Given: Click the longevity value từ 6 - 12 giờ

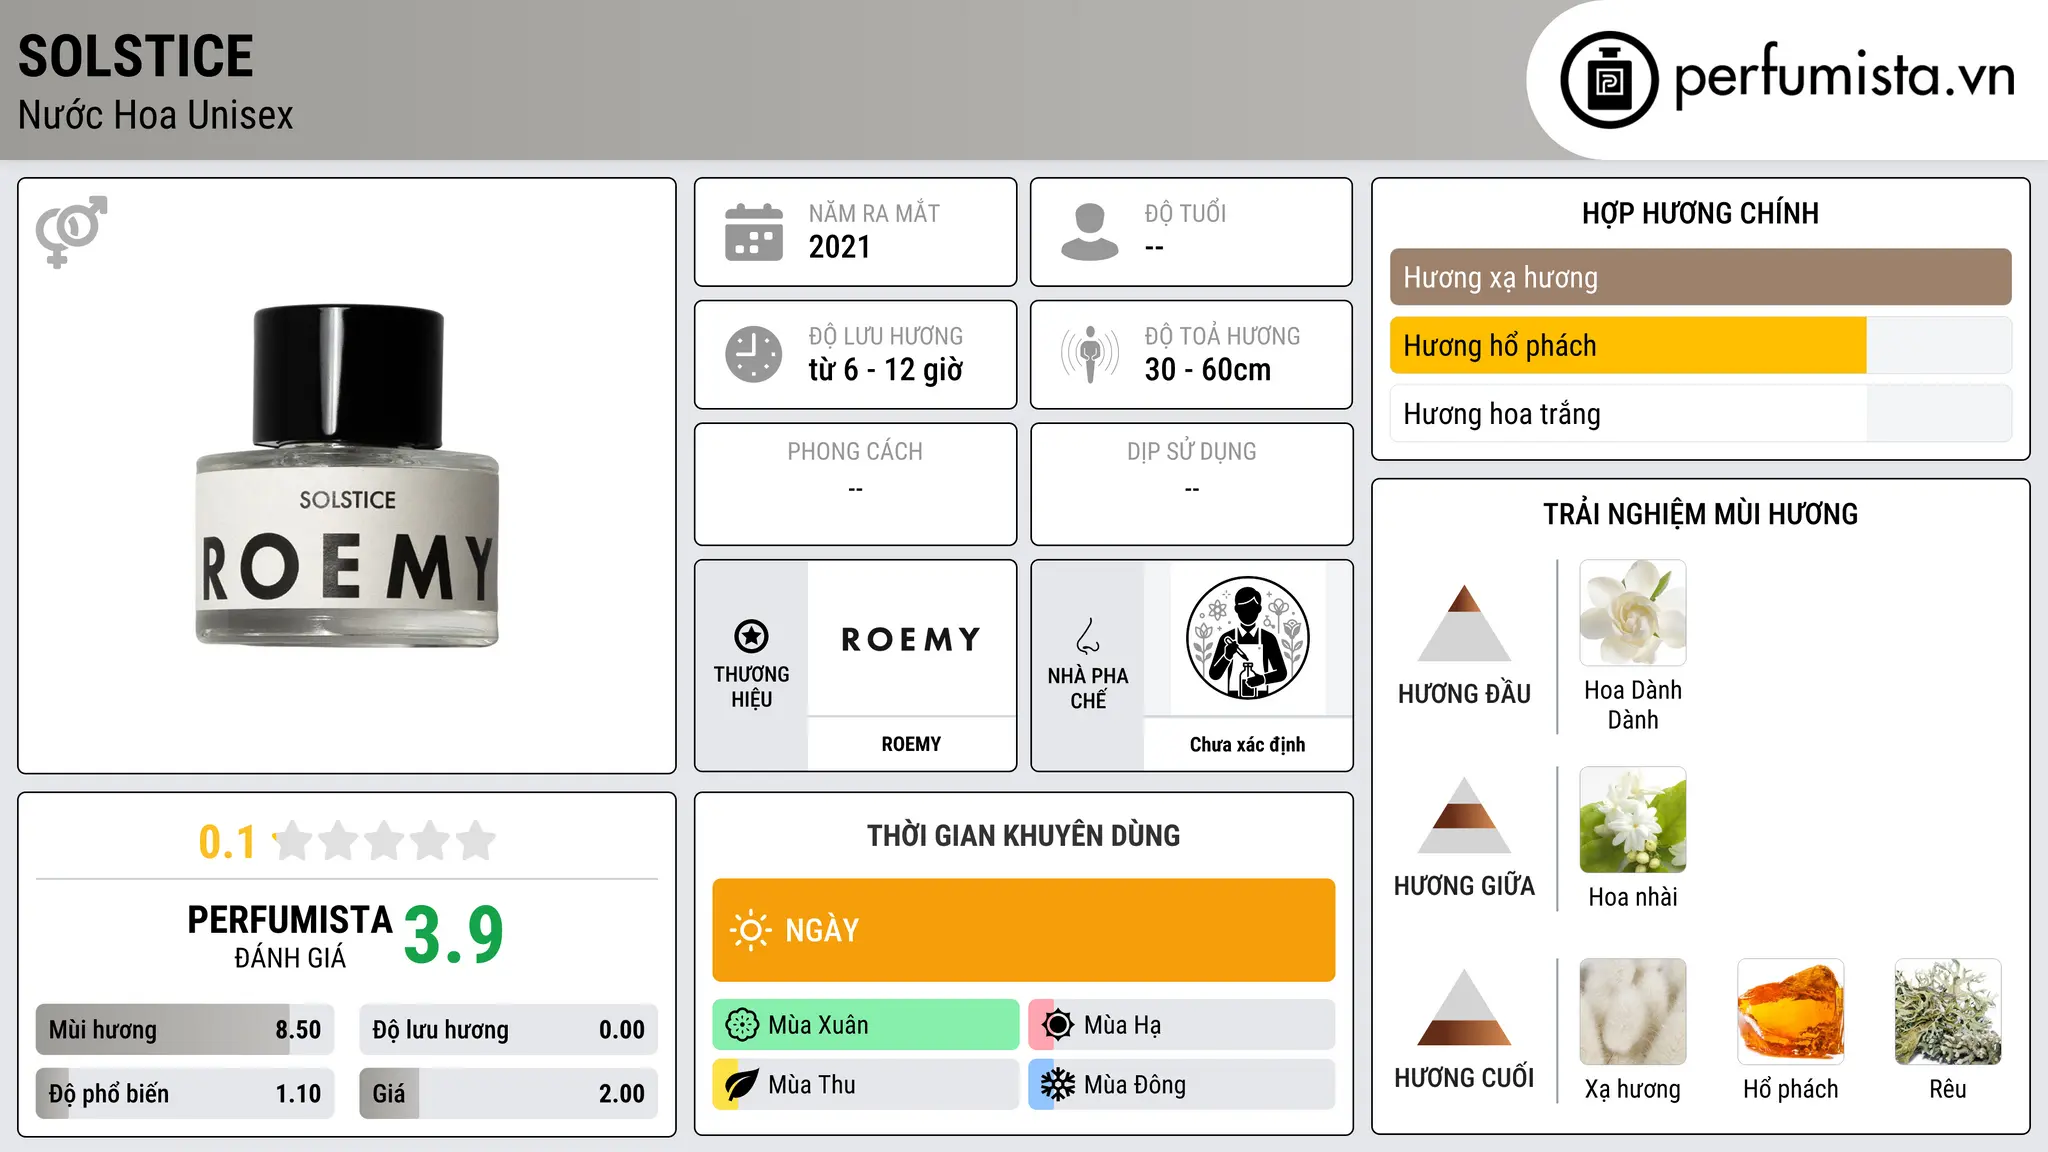Looking at the screenshot, I should pyautogui.click(x=886, y=370).
